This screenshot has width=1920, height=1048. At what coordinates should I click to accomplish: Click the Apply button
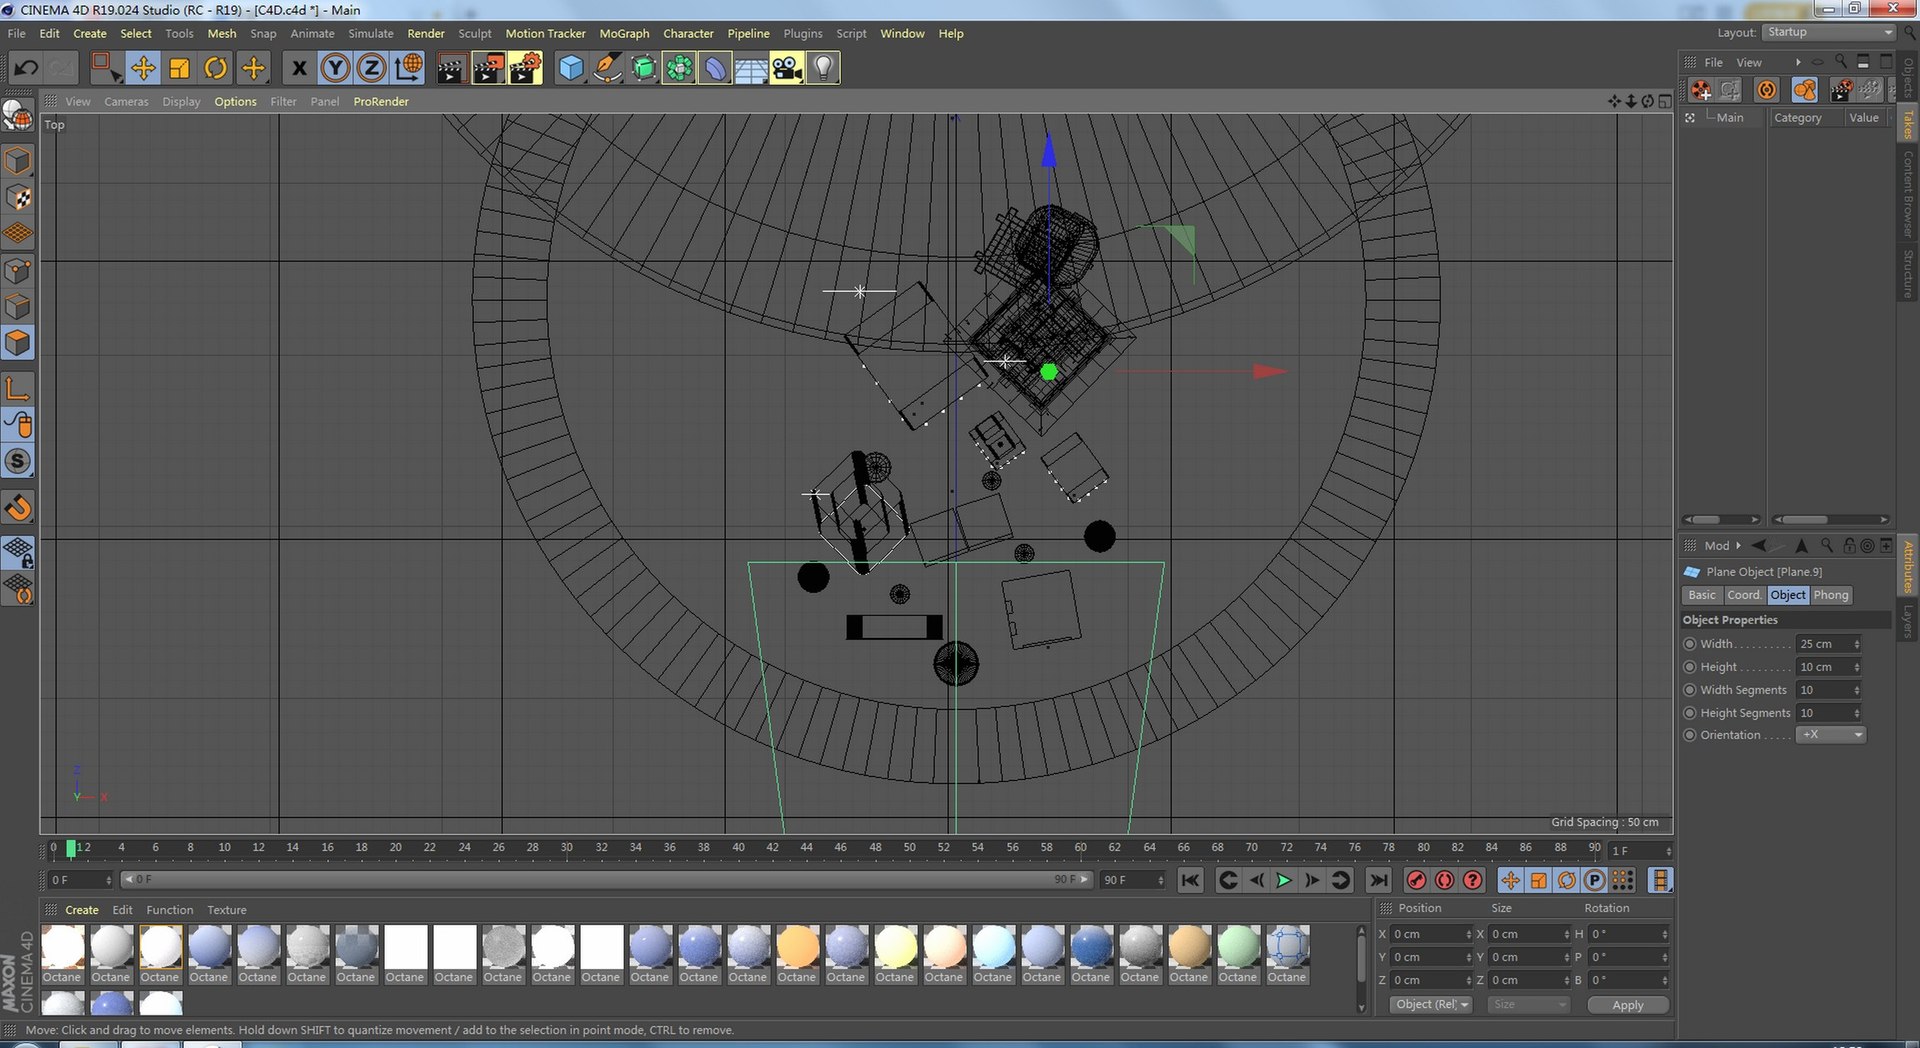pos(1628,1005)
